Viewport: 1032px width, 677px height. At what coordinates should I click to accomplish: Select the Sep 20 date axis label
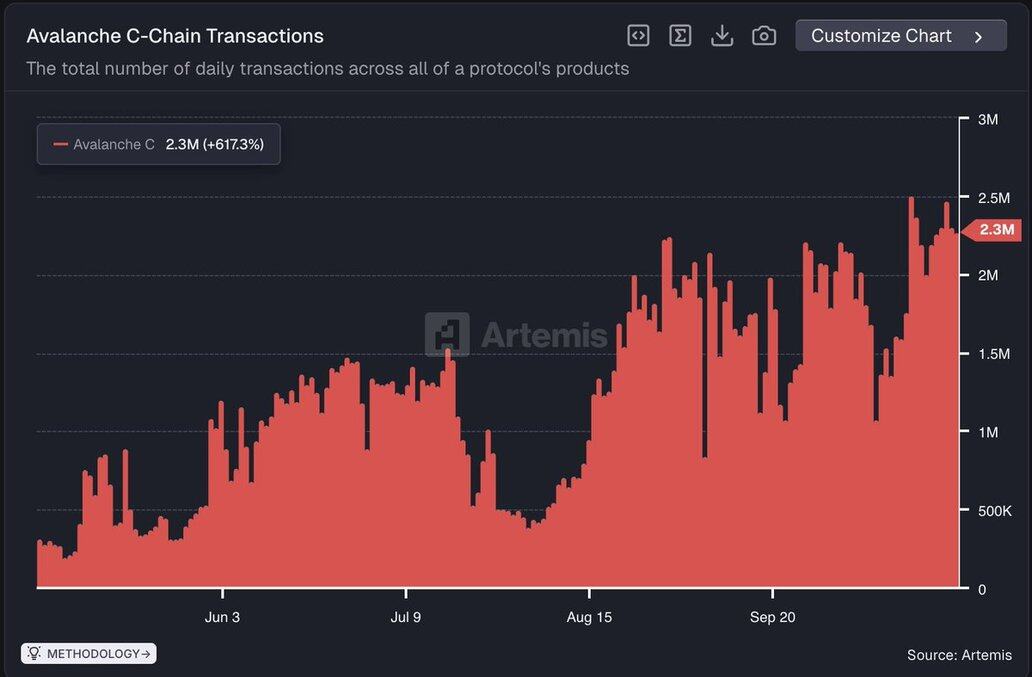tap(773, 617)
